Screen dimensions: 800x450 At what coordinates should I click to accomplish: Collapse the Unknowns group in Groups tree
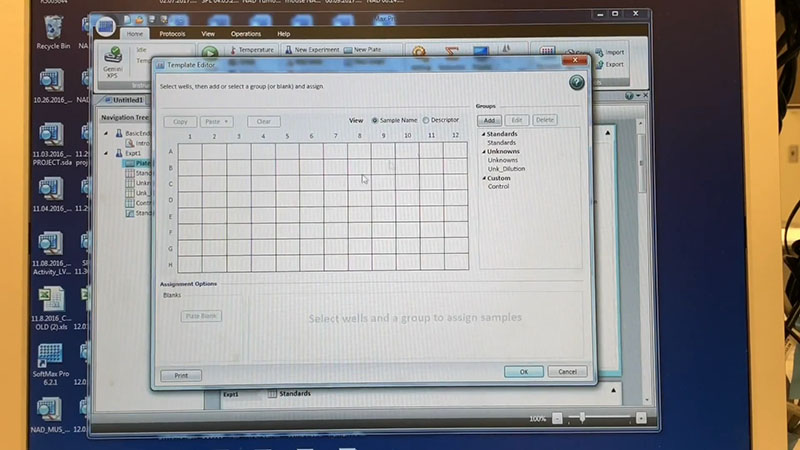[484, 152]
